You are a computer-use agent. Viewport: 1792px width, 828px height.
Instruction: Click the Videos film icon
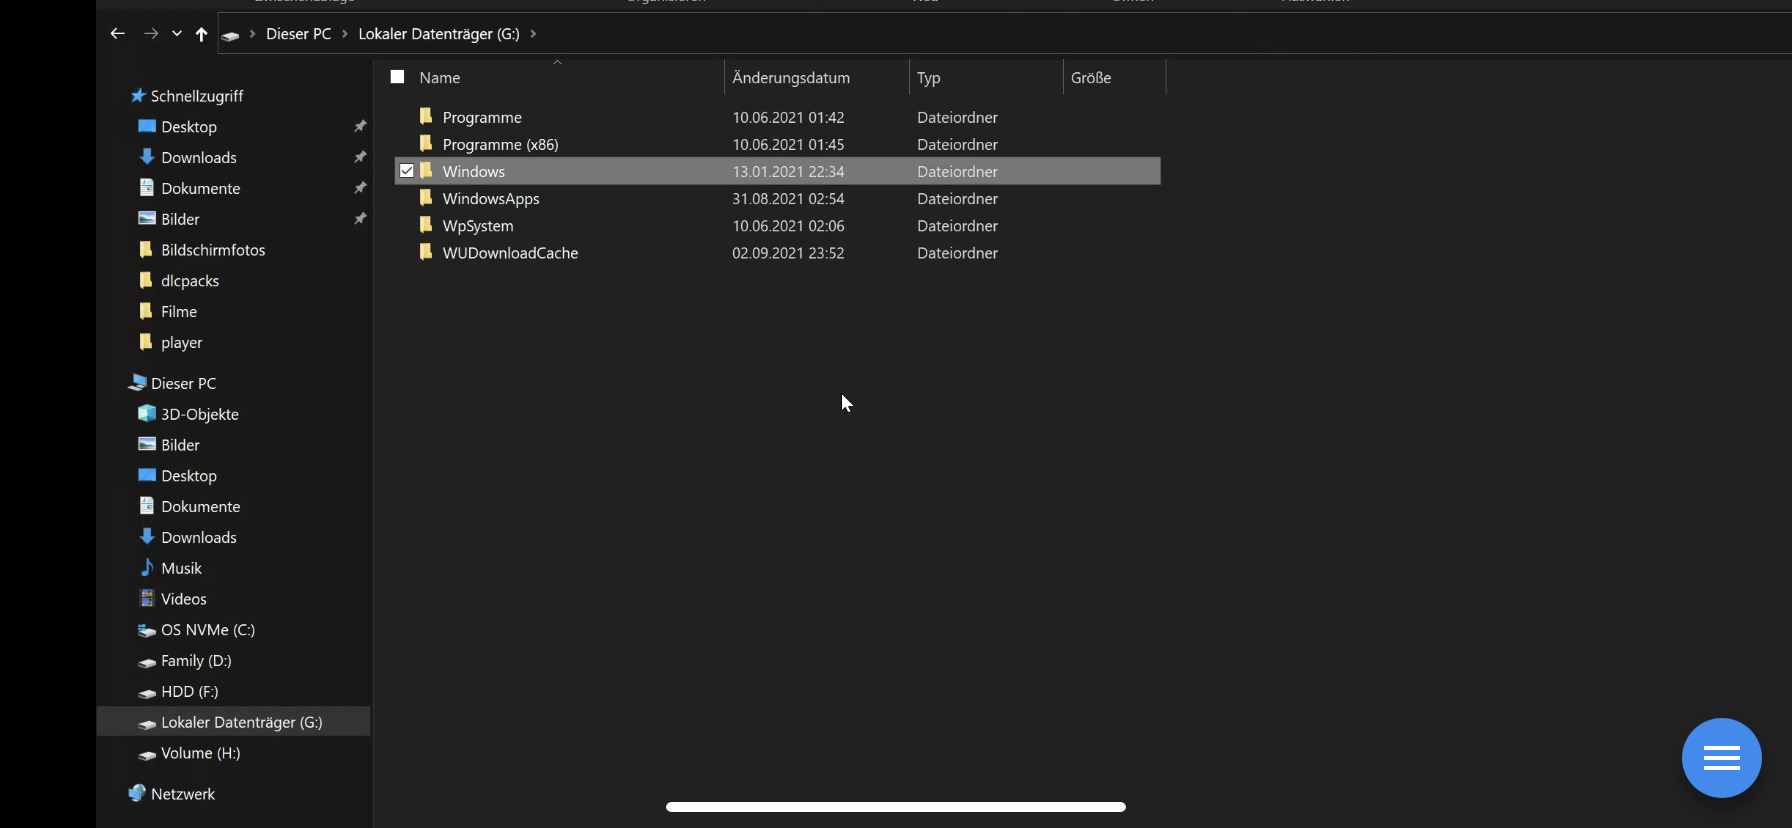click(147, 598)
